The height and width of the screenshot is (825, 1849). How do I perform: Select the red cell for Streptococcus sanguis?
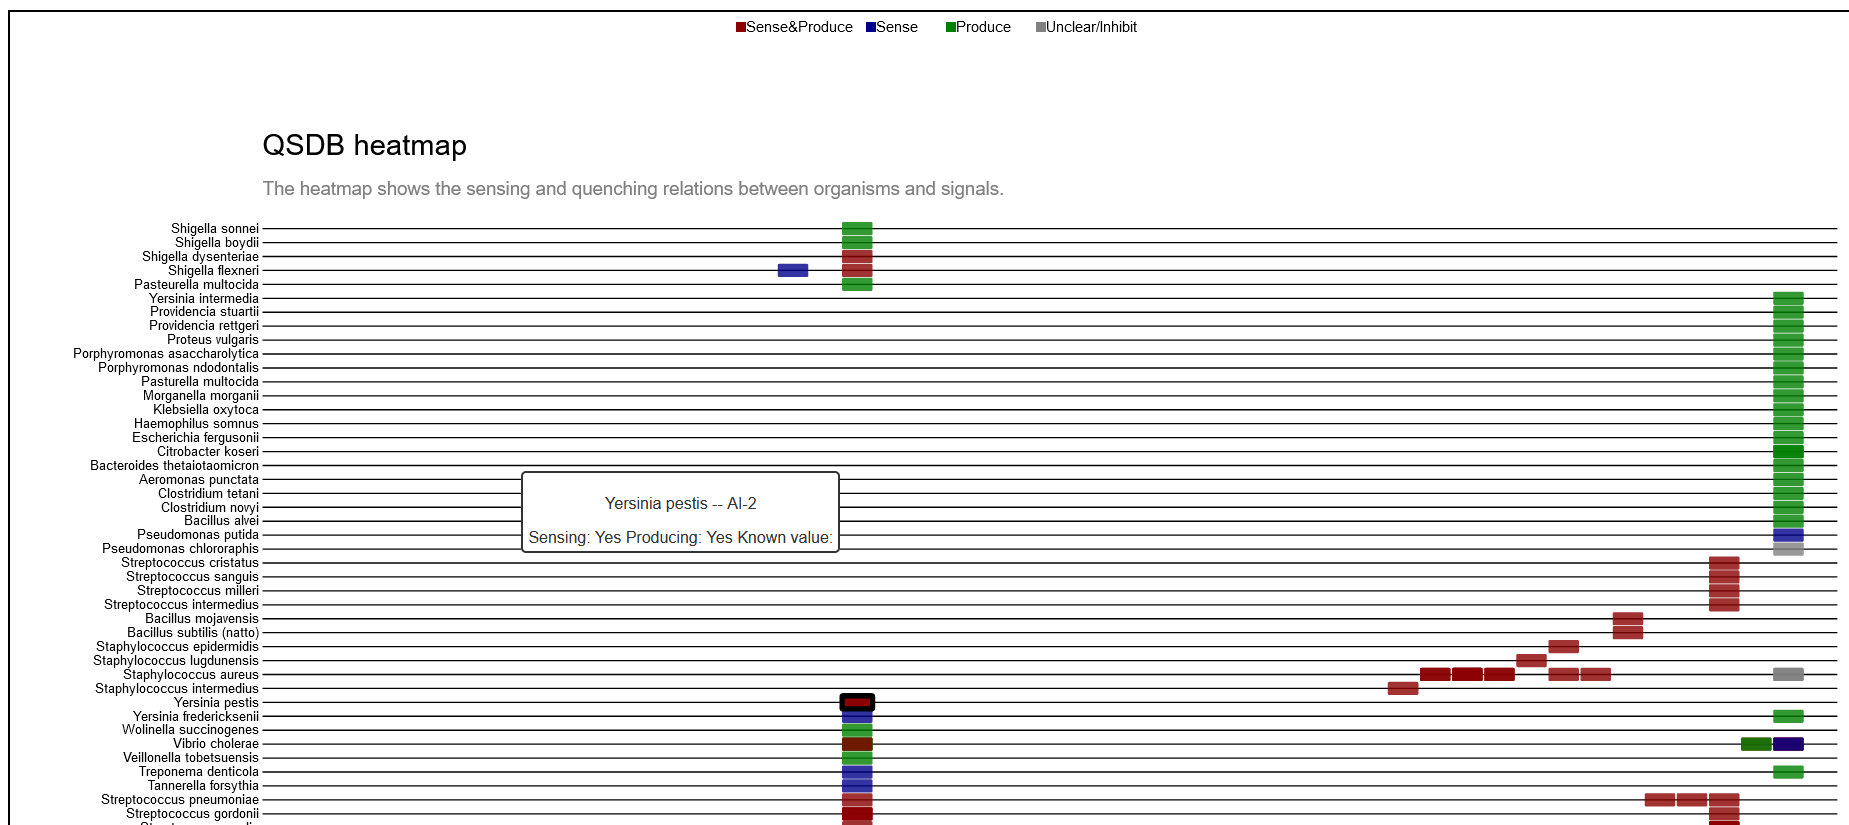(x=1724, y=577)
